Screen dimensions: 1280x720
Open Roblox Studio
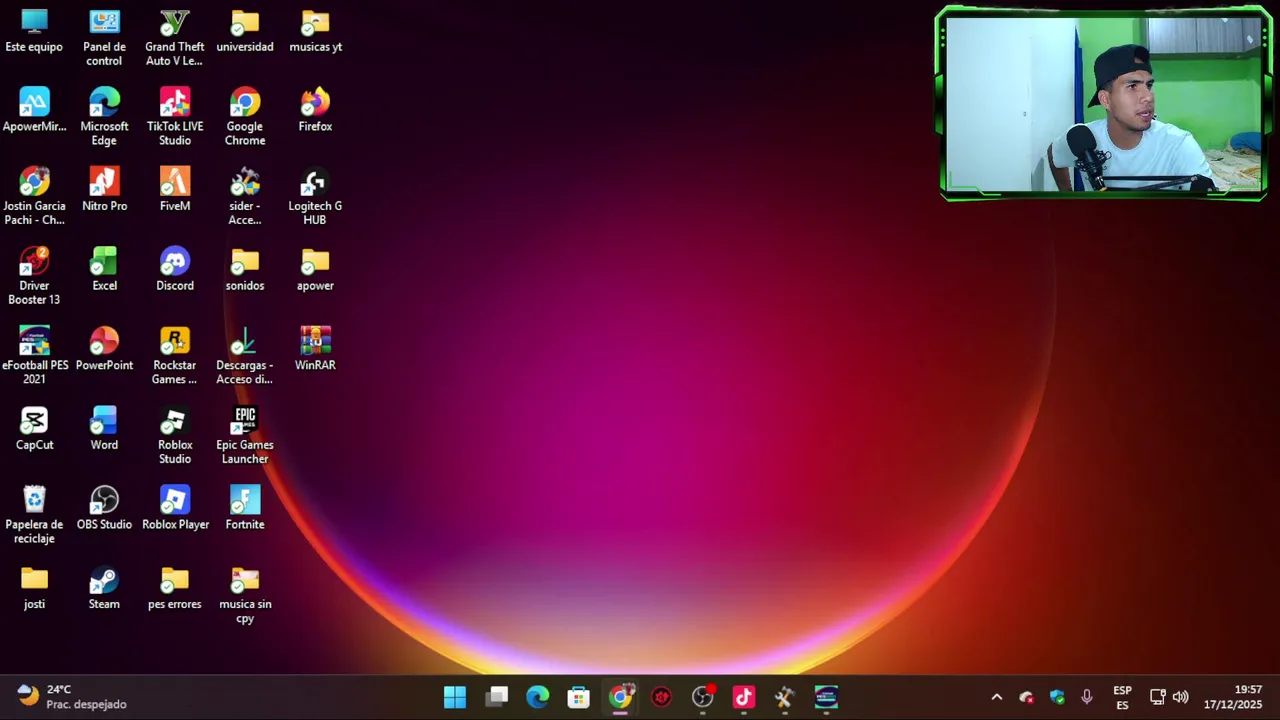(x=175, y=436)
